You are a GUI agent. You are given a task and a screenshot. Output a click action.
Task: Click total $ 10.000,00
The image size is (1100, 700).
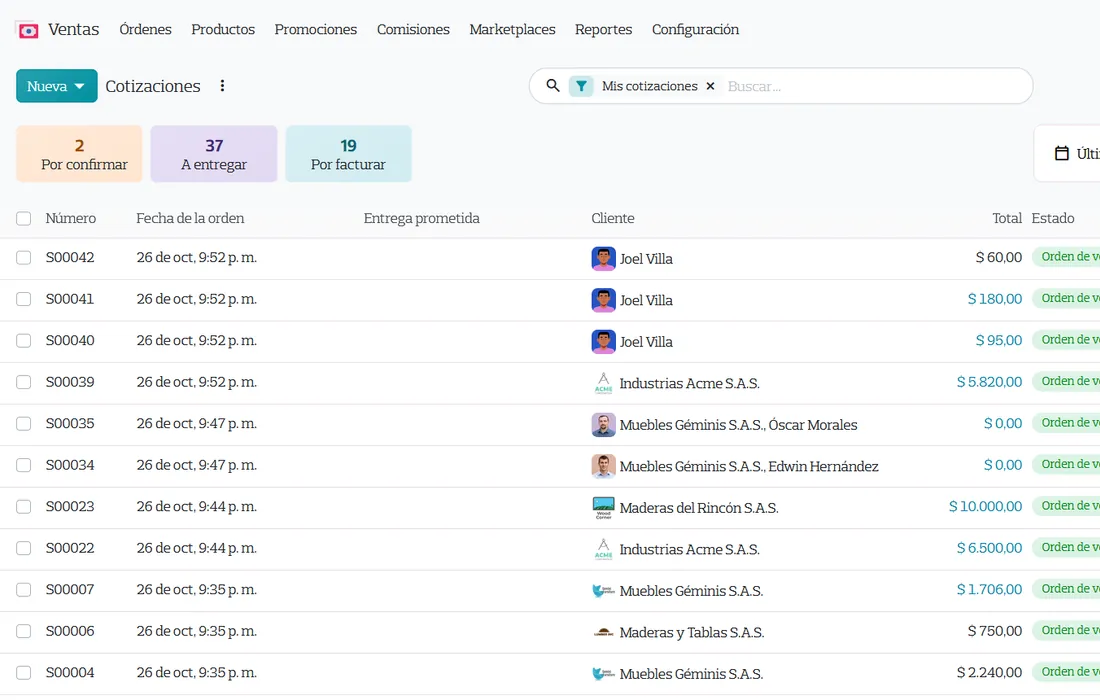(x=985, y=506)
